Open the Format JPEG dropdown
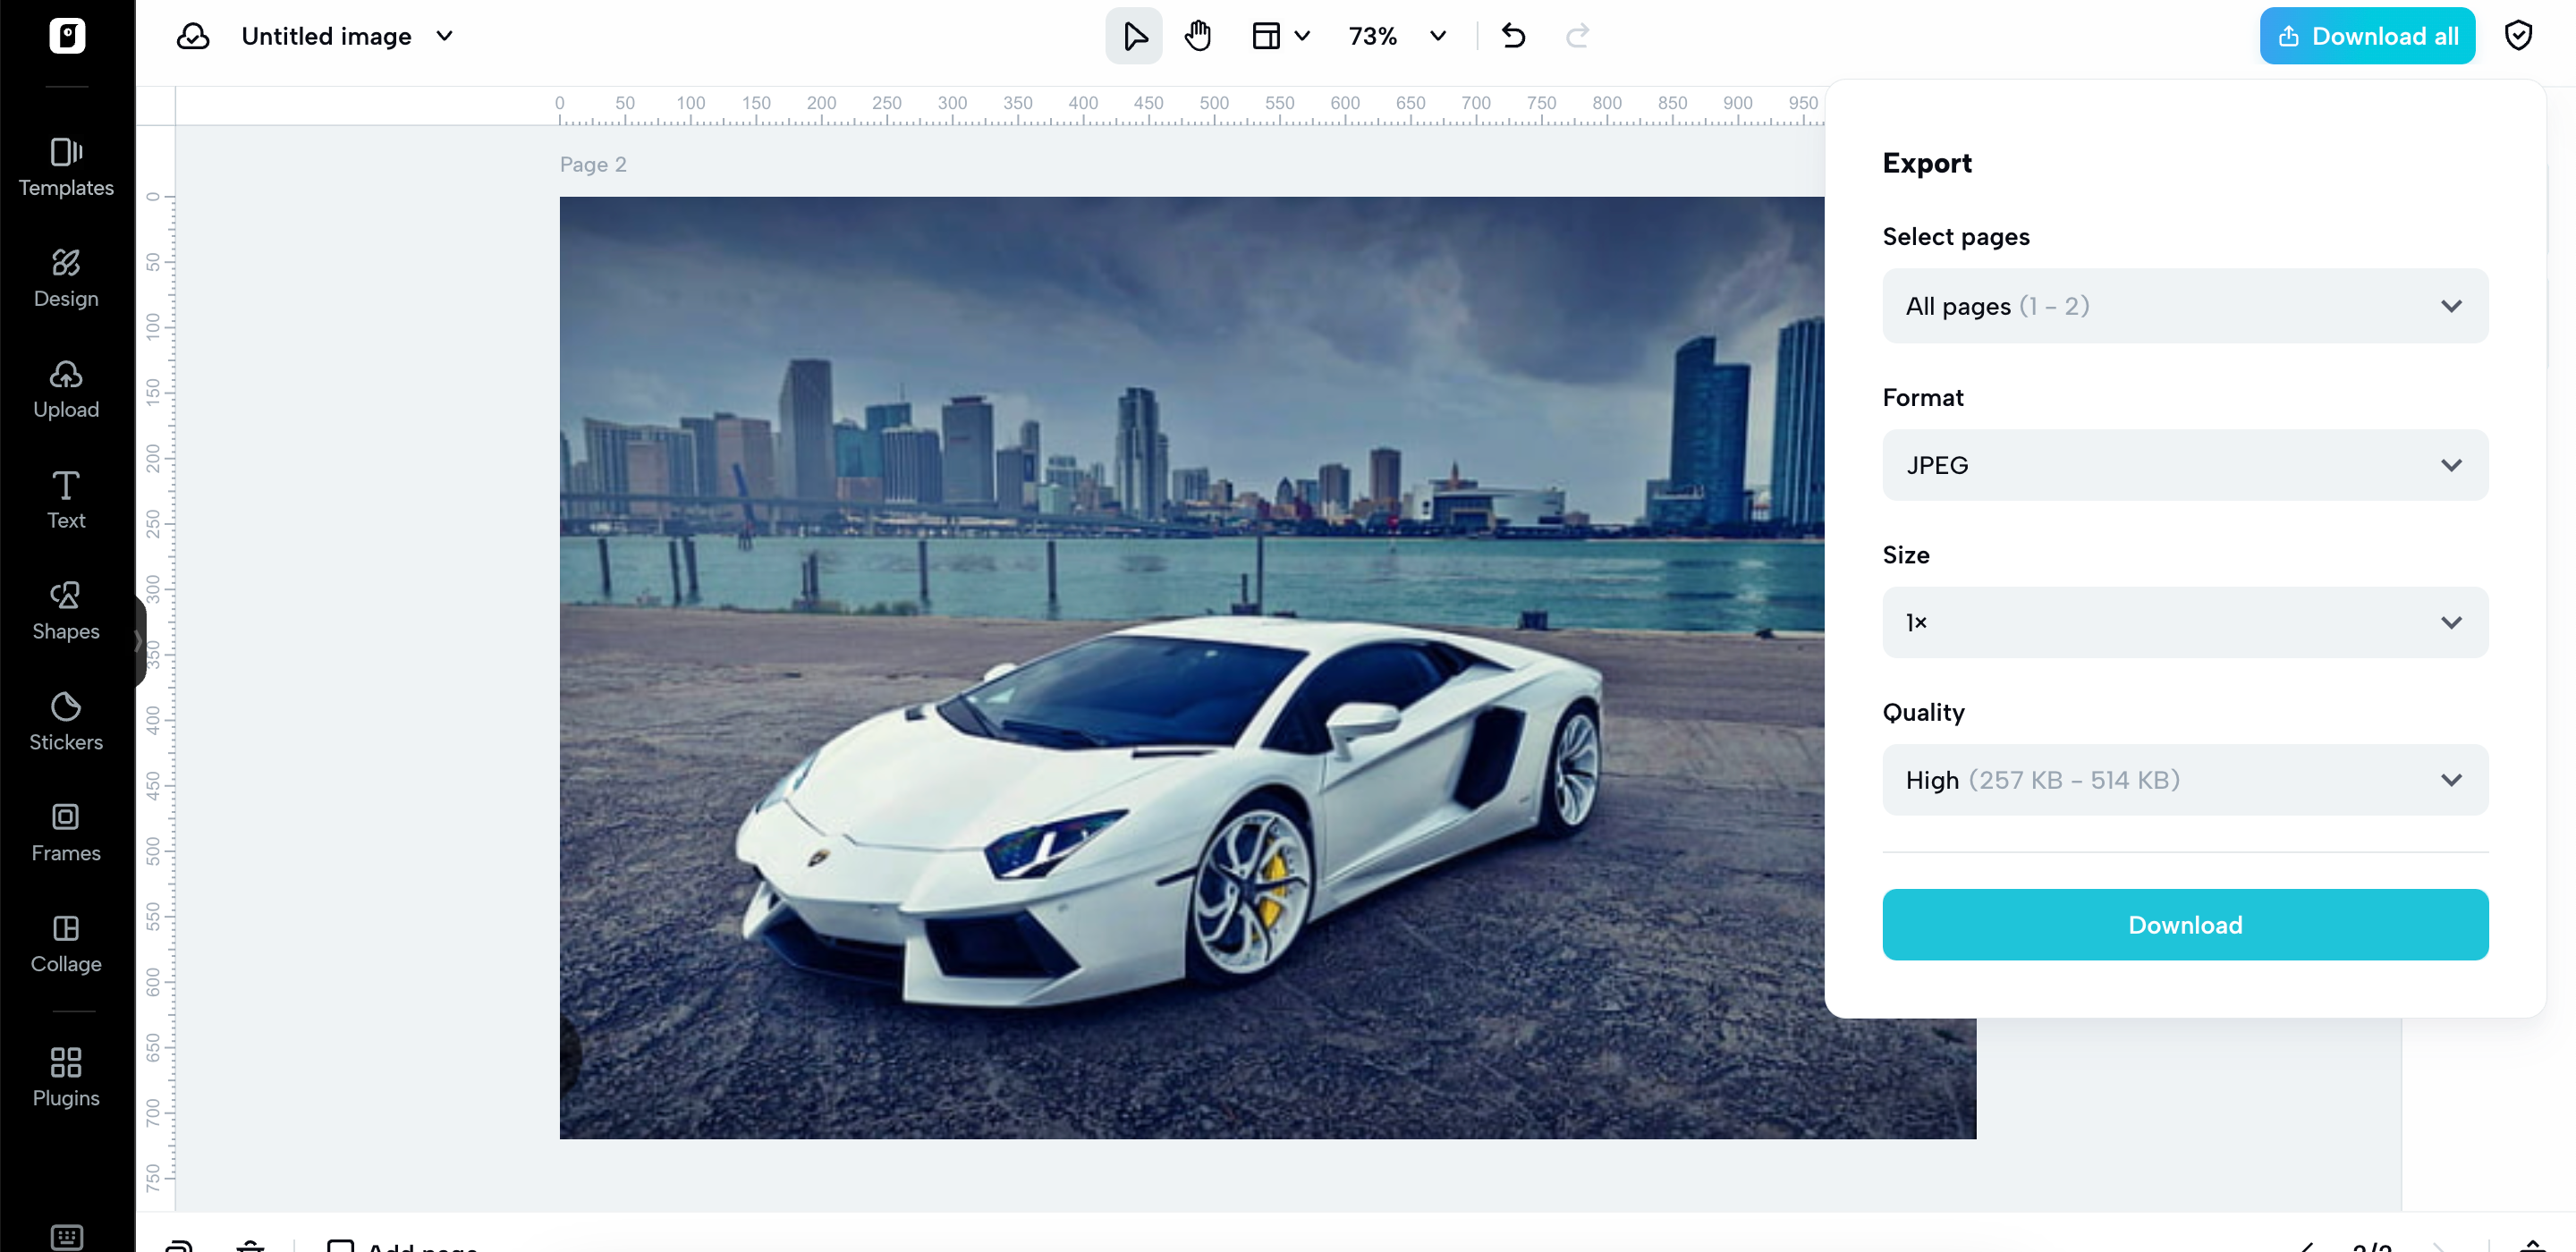 coord(2184,465)
